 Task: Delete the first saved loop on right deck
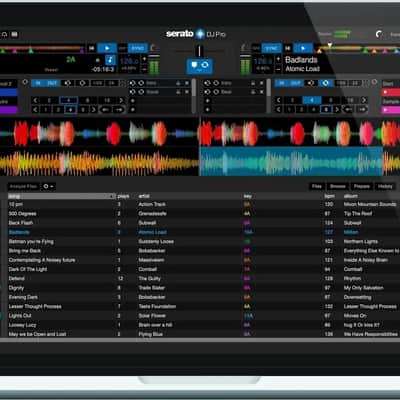262,83
